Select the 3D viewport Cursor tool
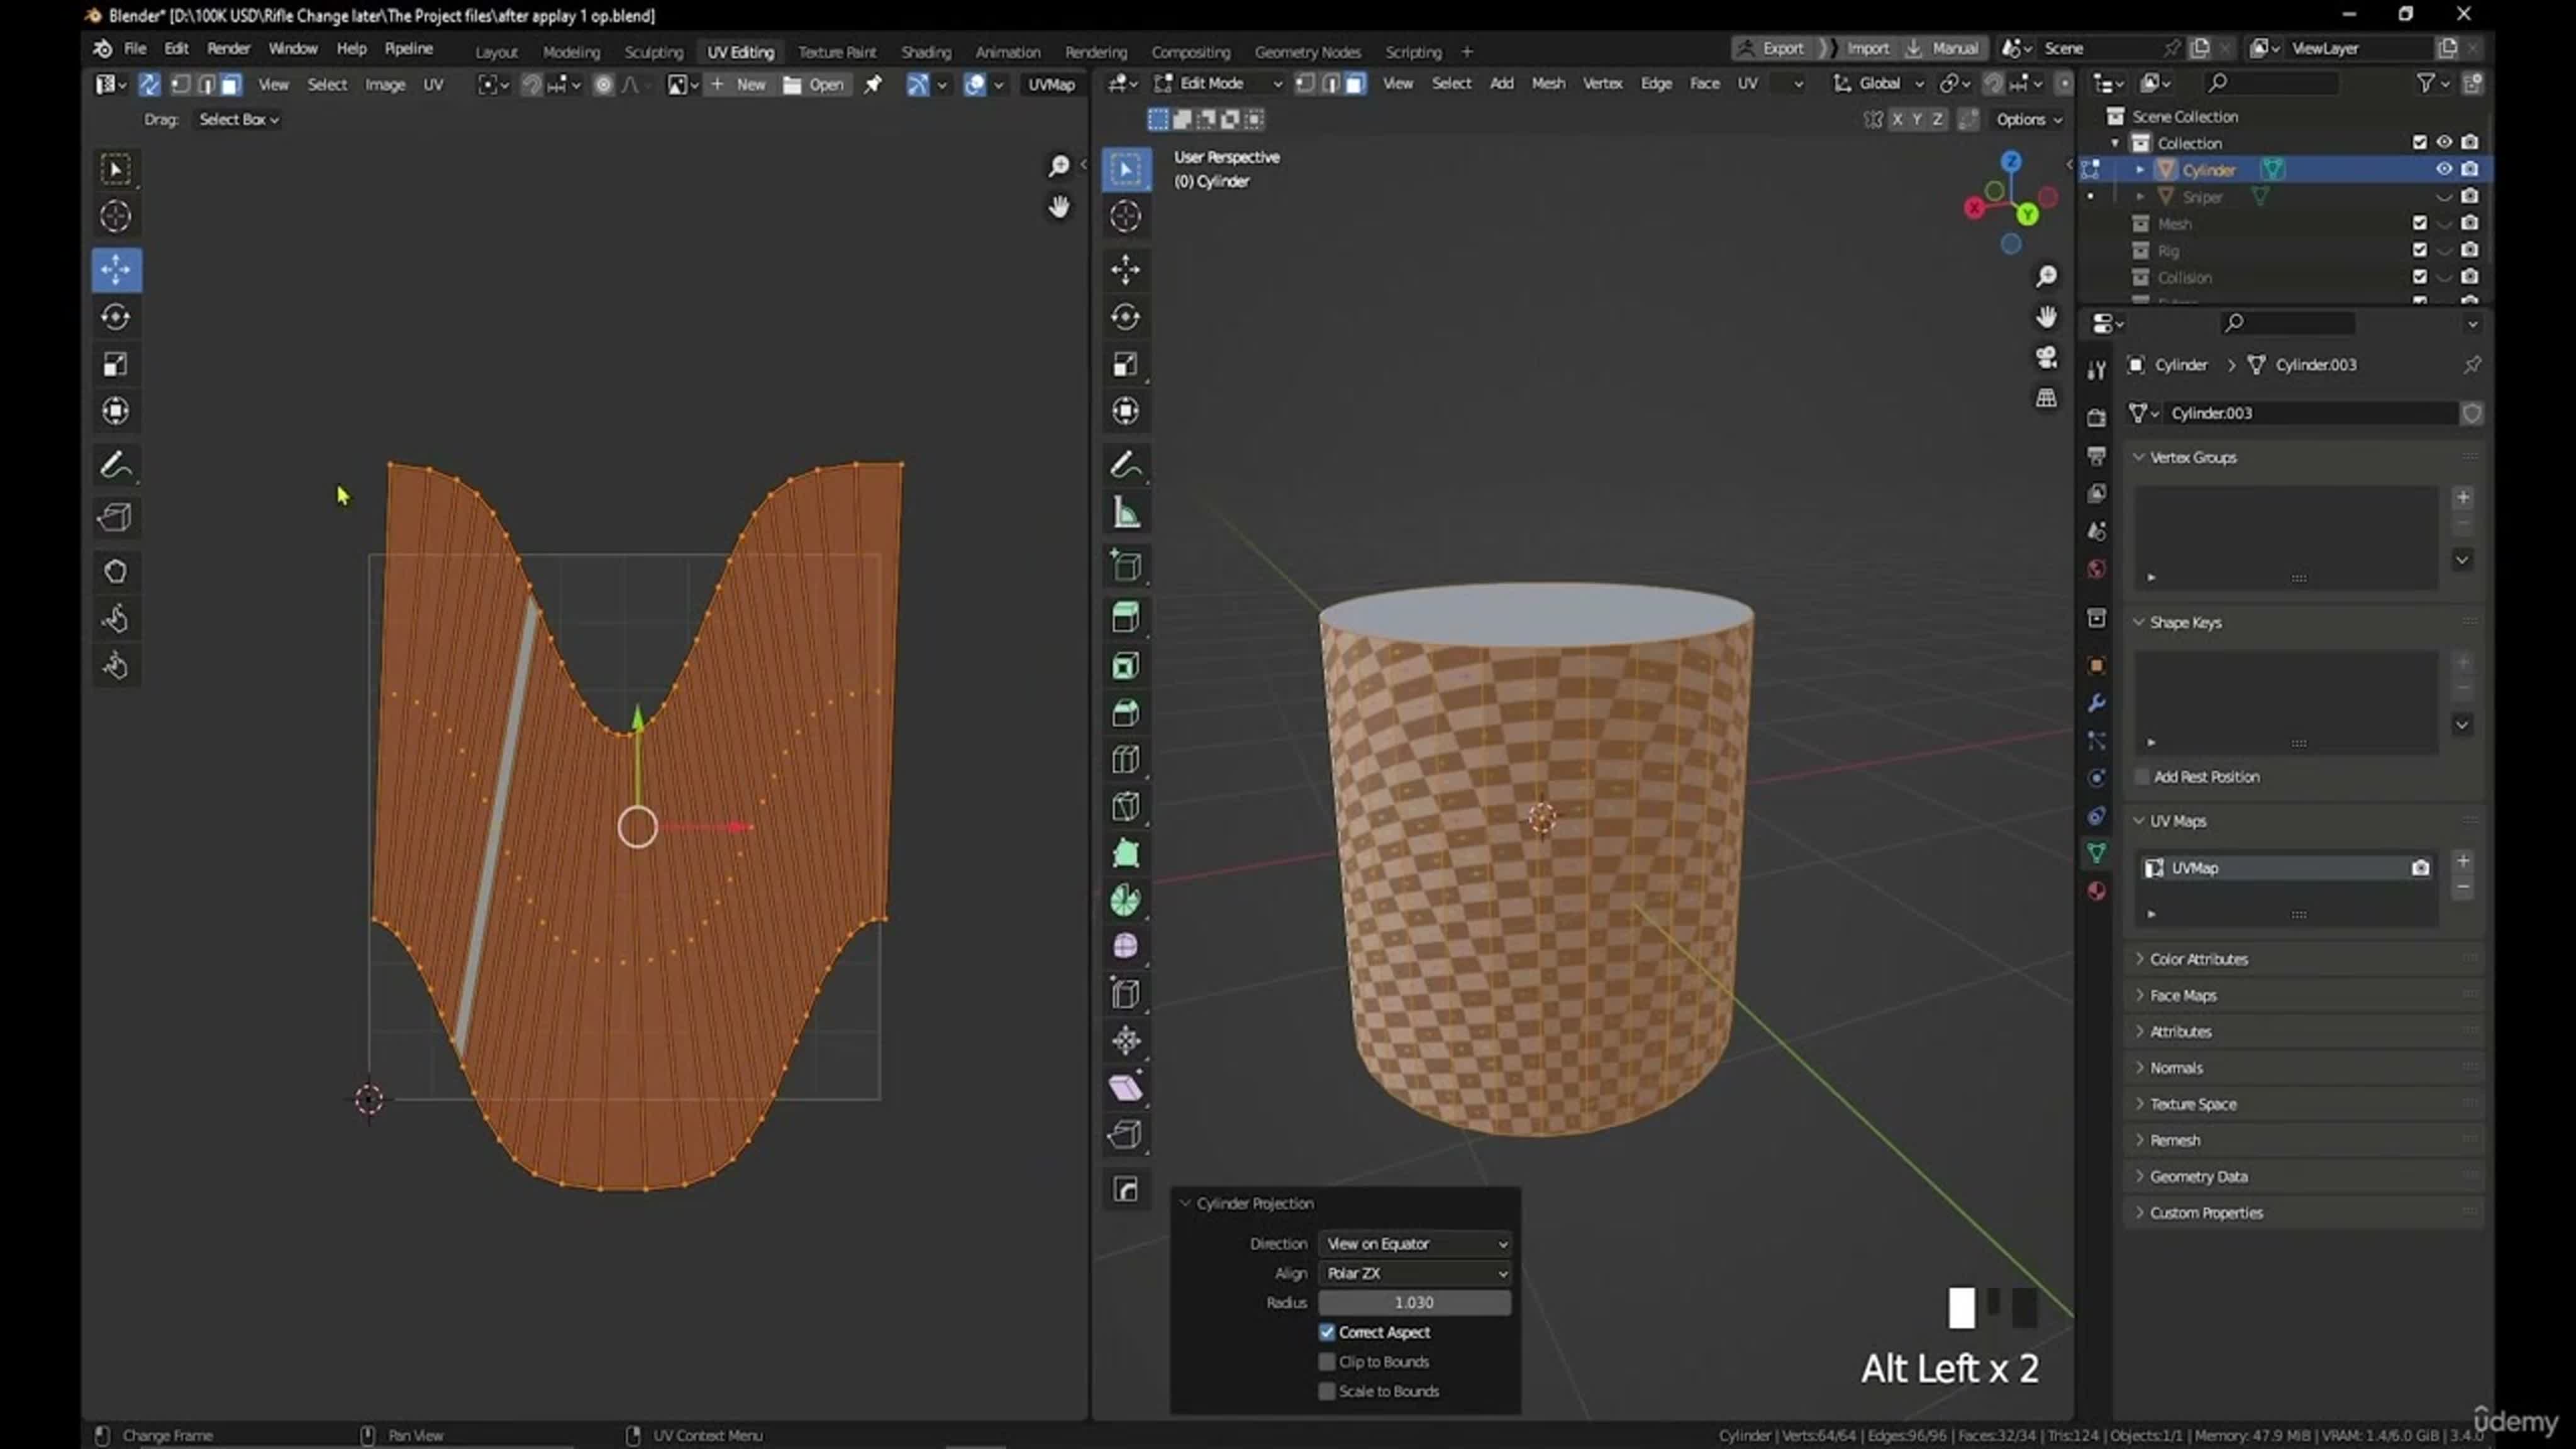Image resolution: width=2576 pixels, height=1449 pixels. pos(1126,216)
